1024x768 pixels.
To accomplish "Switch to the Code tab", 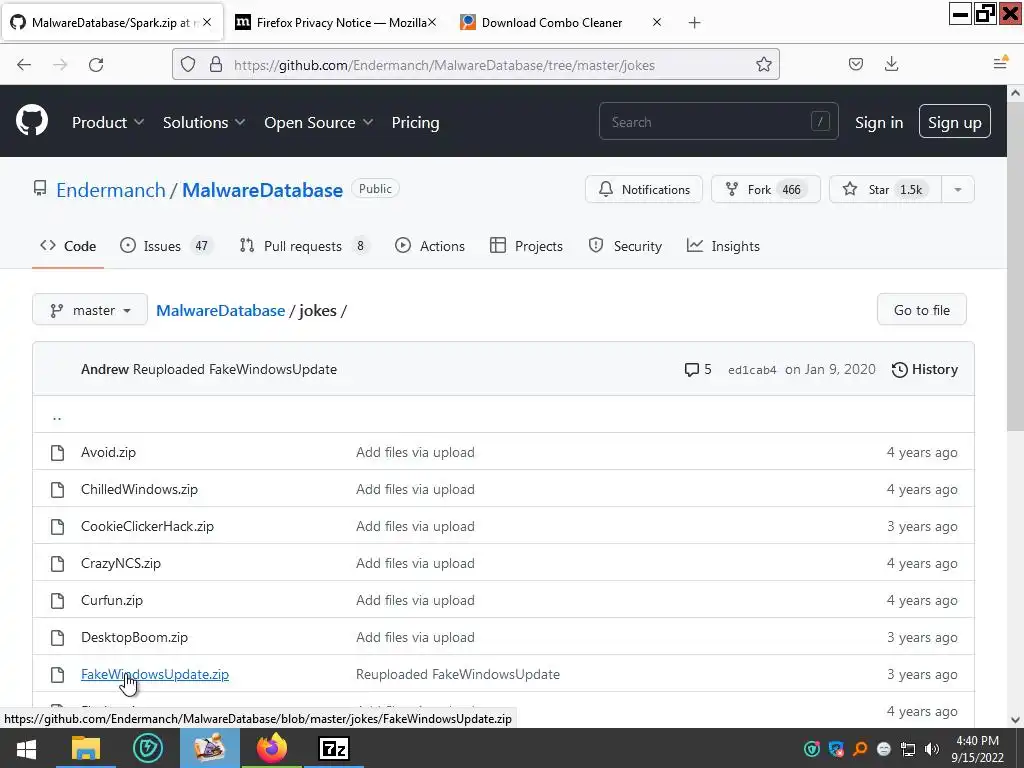I will (68, 246).
